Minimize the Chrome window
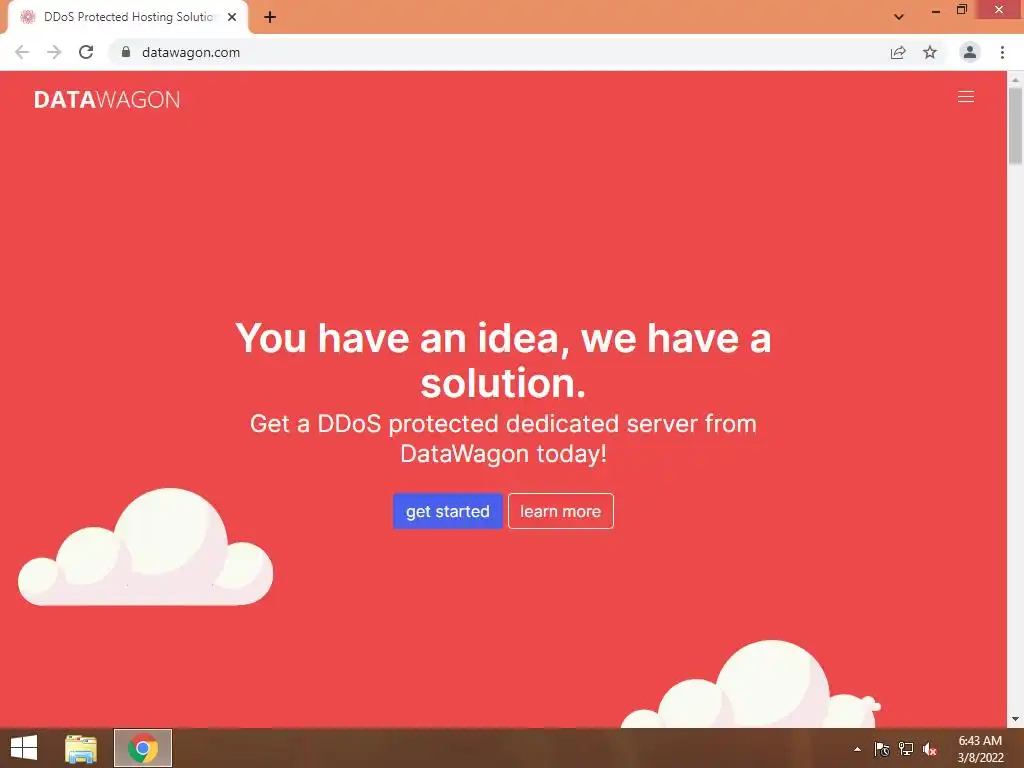 point(936,11)
